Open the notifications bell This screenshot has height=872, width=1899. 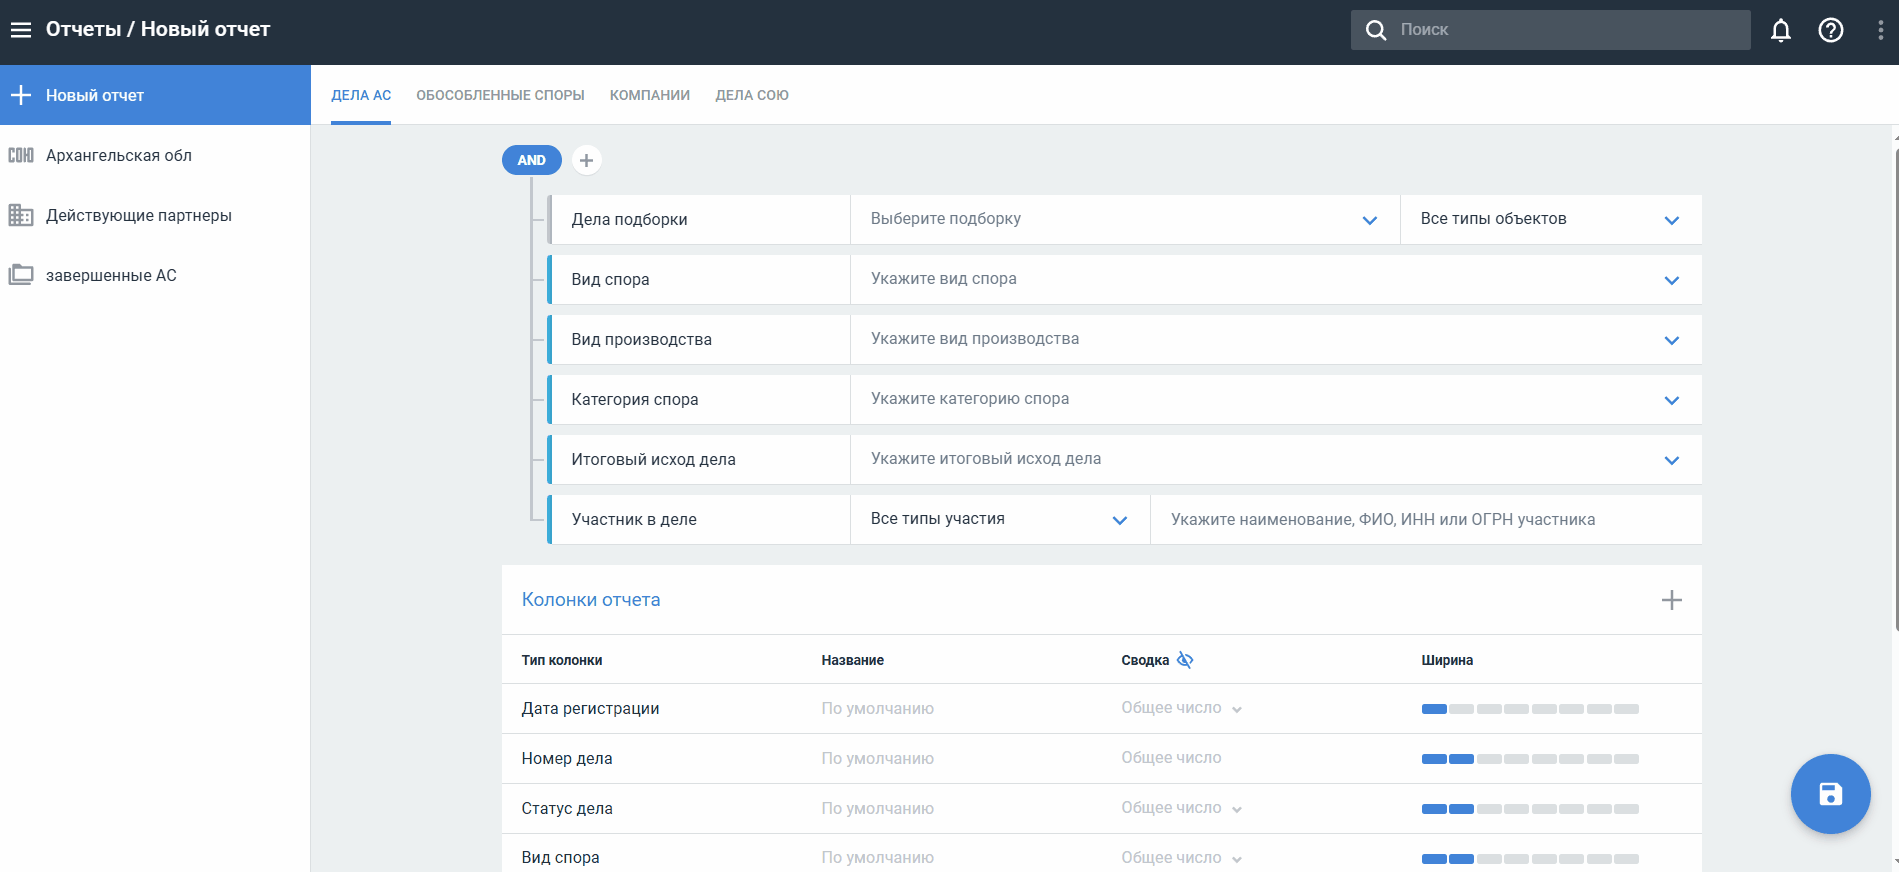tap(1780, 30)
